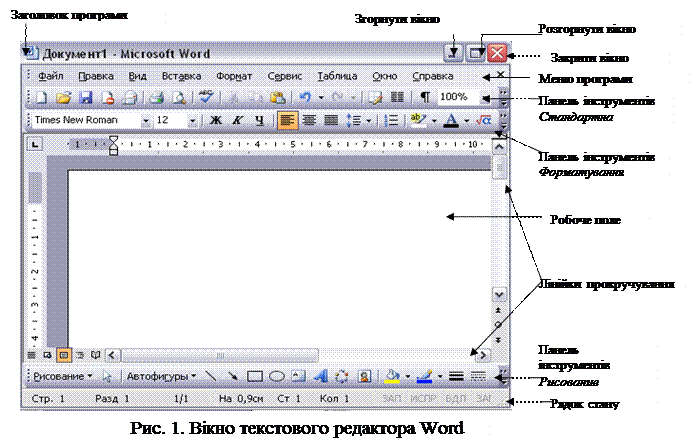Switch to Print Layout view button
The height and width of the screenshot is (444, 692).
[64, 355]
